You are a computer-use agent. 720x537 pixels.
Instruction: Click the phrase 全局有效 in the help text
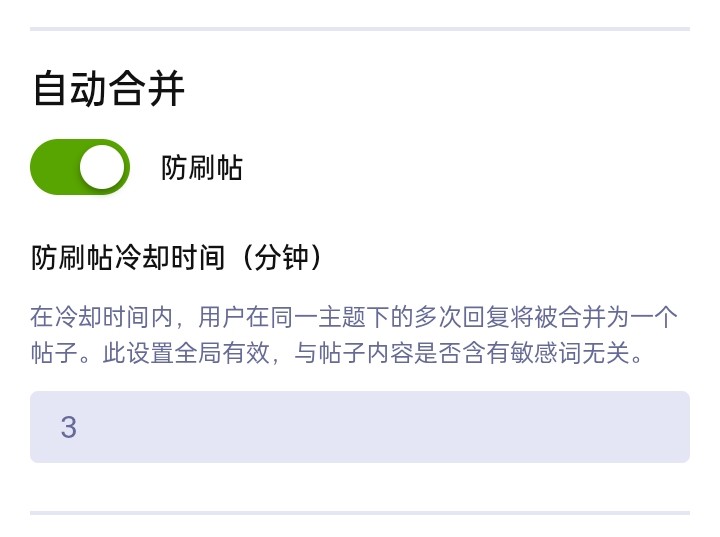(x=222, y=354)
